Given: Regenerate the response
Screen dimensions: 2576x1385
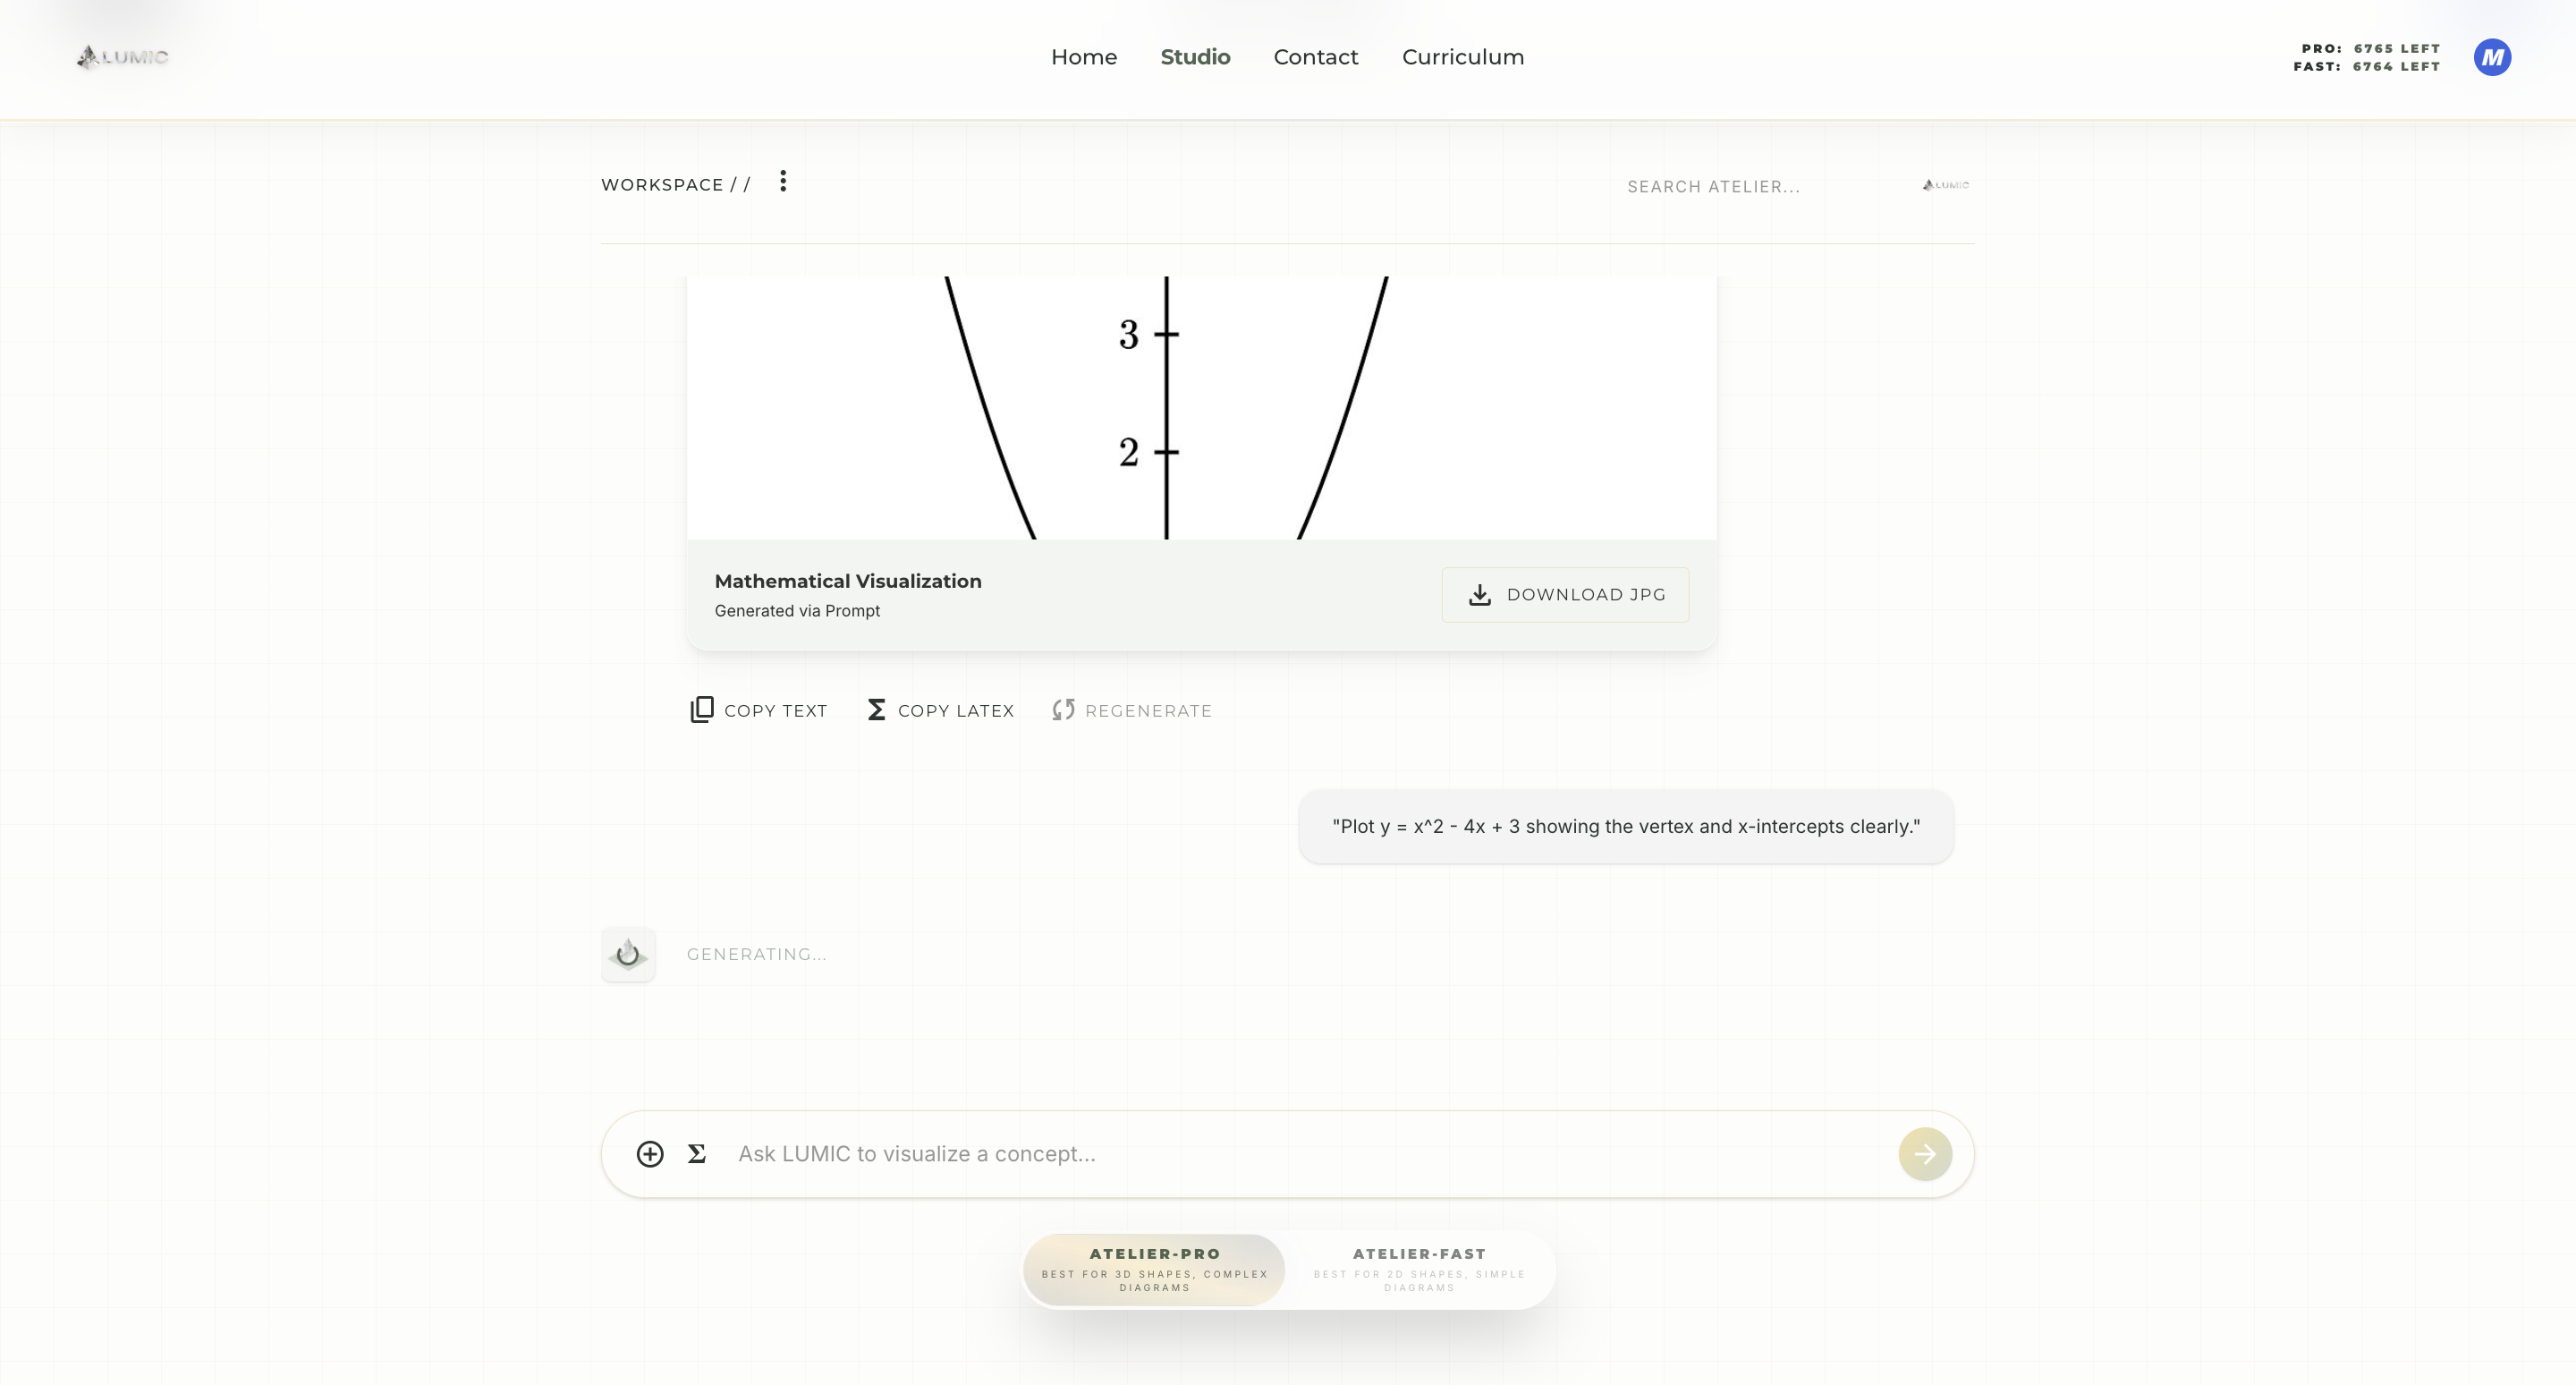Looking at the screenshot, I should pyautogui.click(x=1131, y=710).
